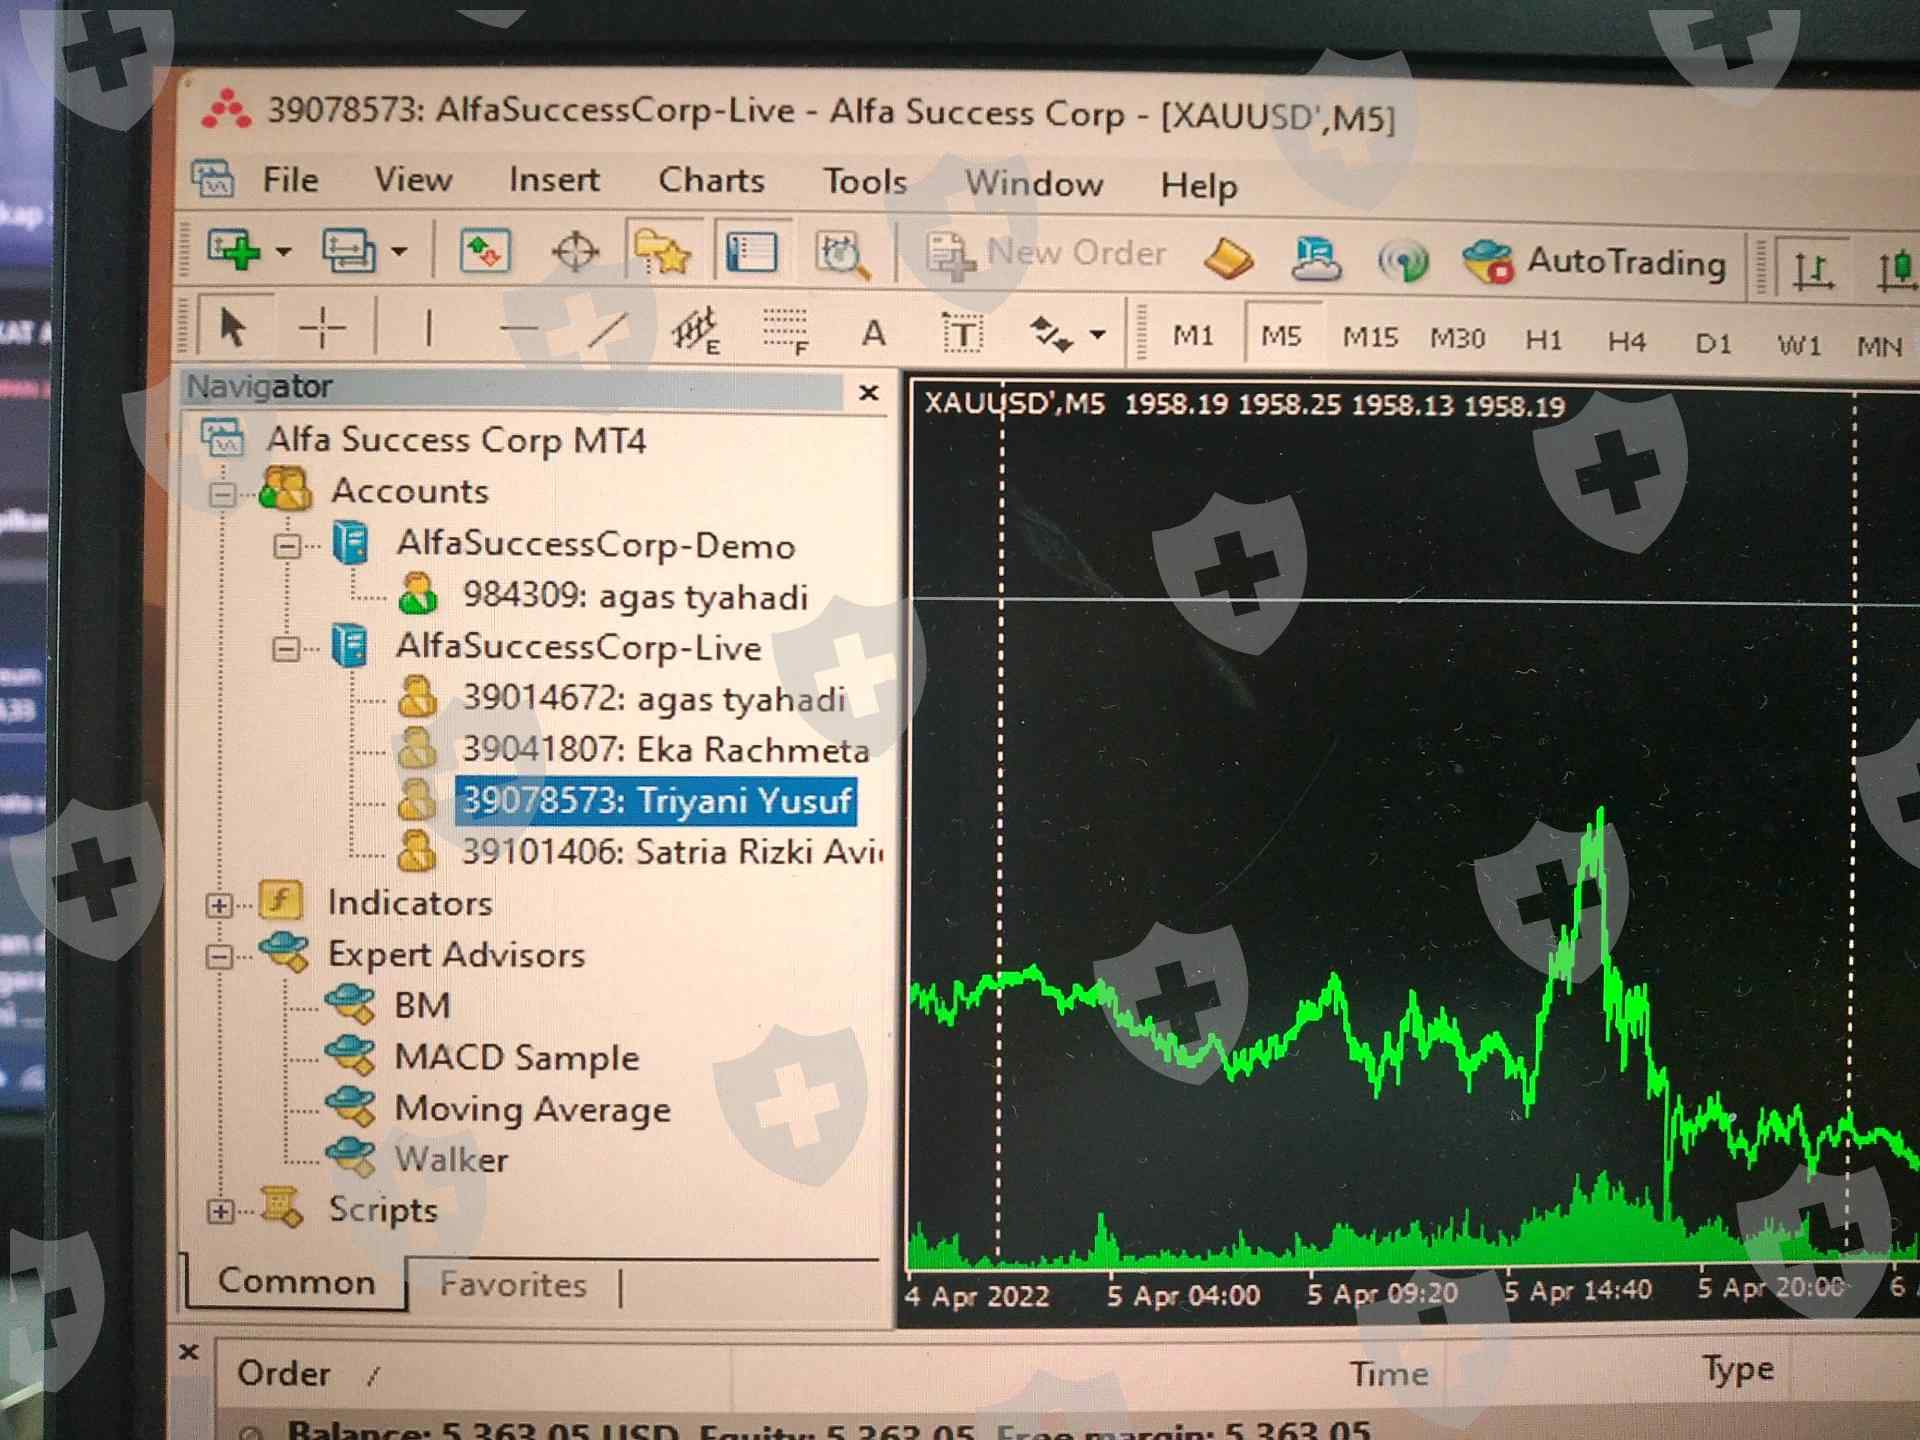Select the Trendline drawing tool
The image size is (1920, 1440).
tap(607, 330)
